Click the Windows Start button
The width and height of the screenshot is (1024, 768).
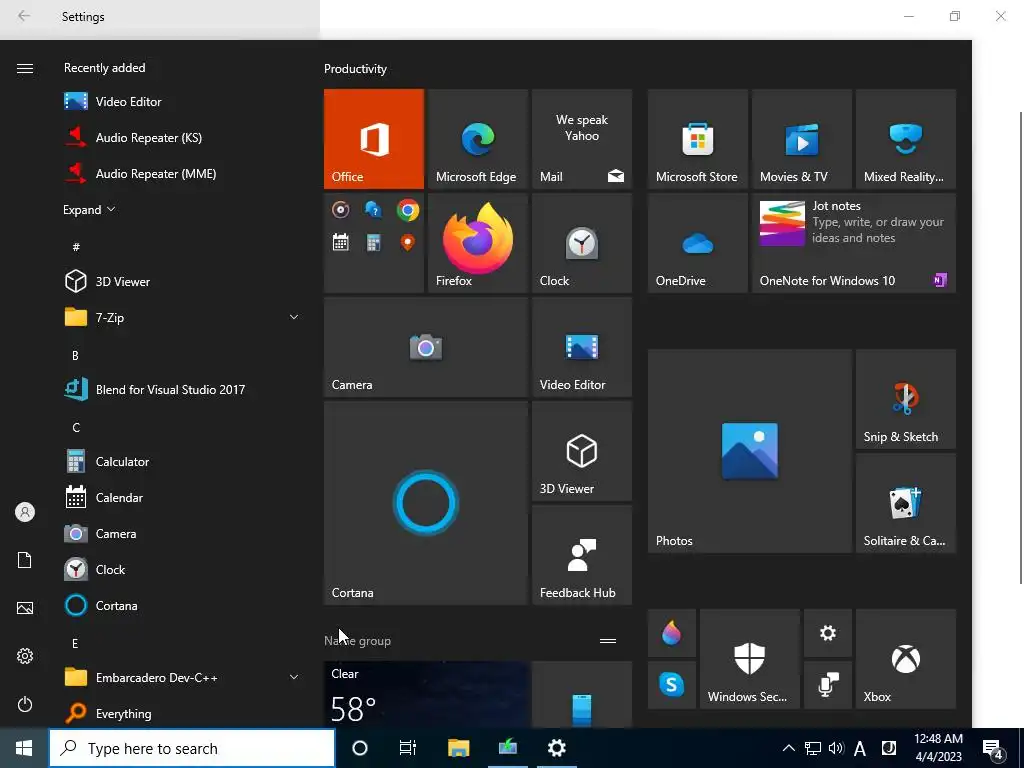tap(24, 748)
